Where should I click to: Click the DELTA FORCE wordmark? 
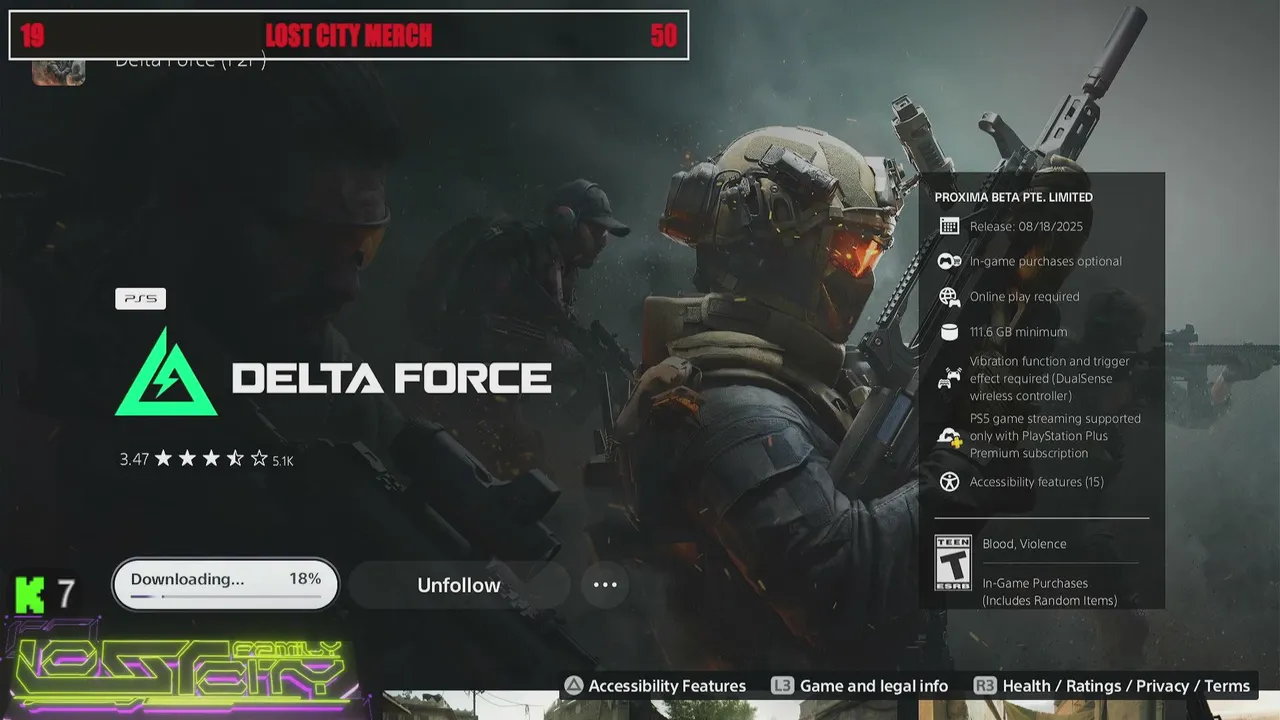391,378
